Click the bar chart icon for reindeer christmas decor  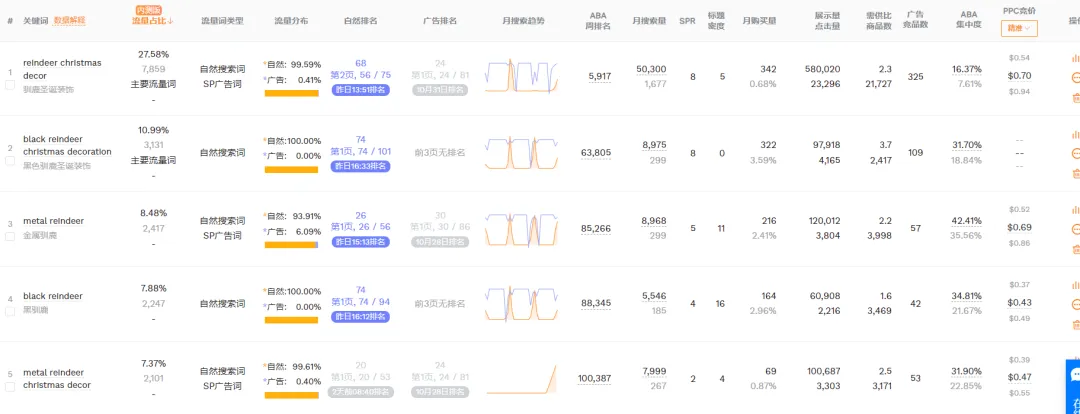(1076, 58)
